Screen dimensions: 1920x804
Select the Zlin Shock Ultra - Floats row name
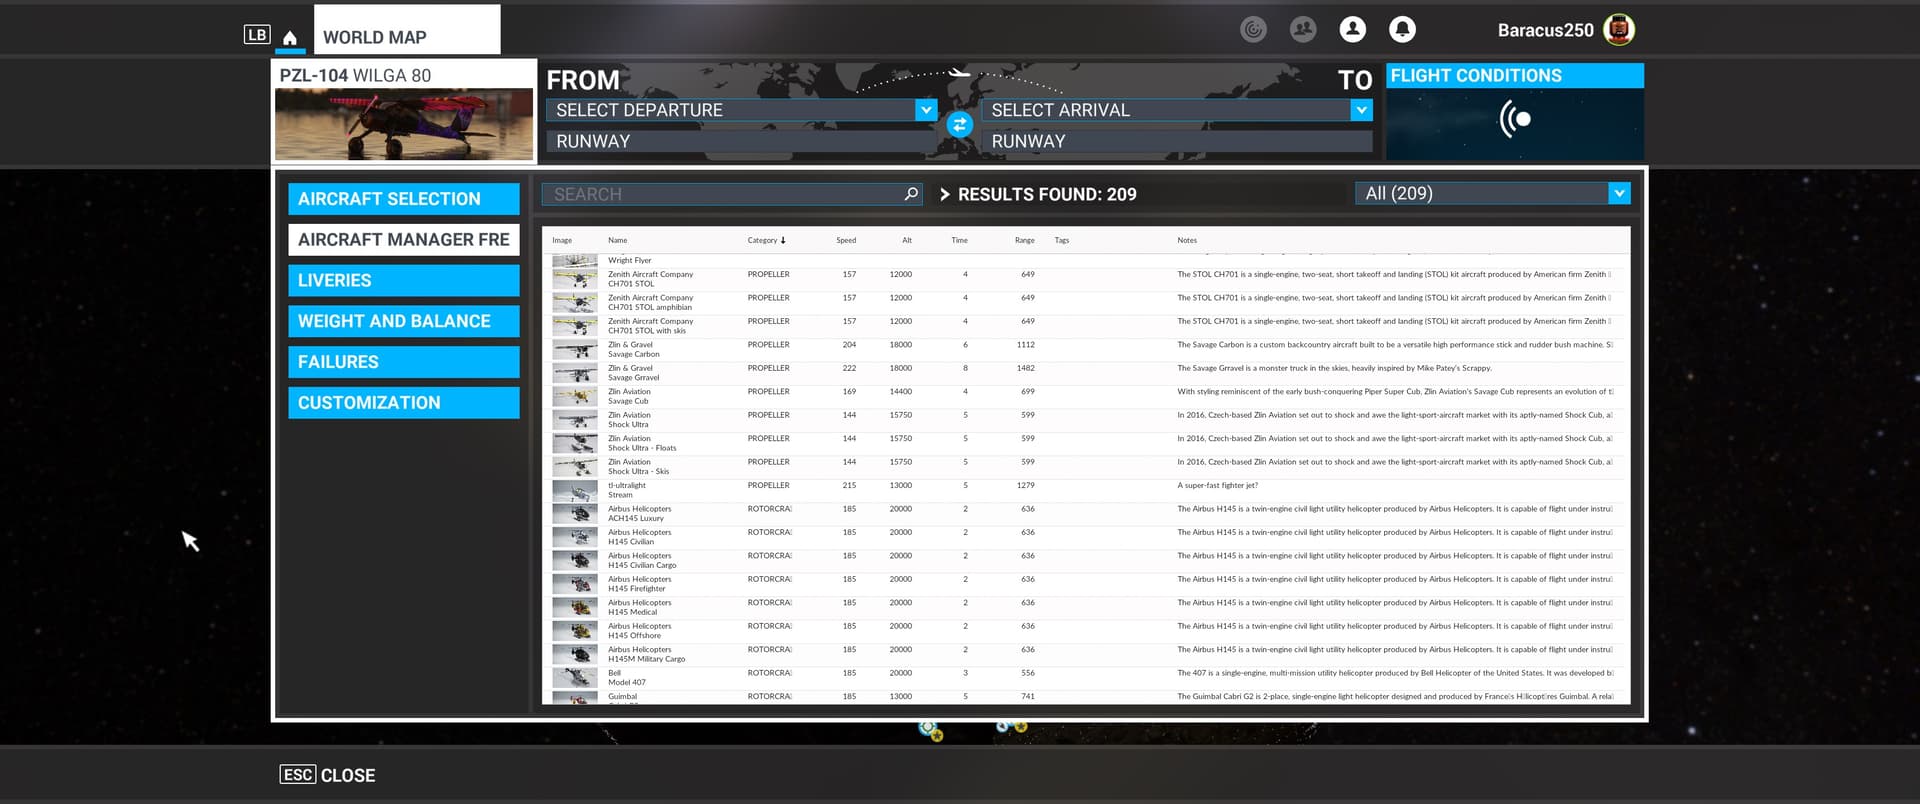pyautogui.click(x=642, y=443)
